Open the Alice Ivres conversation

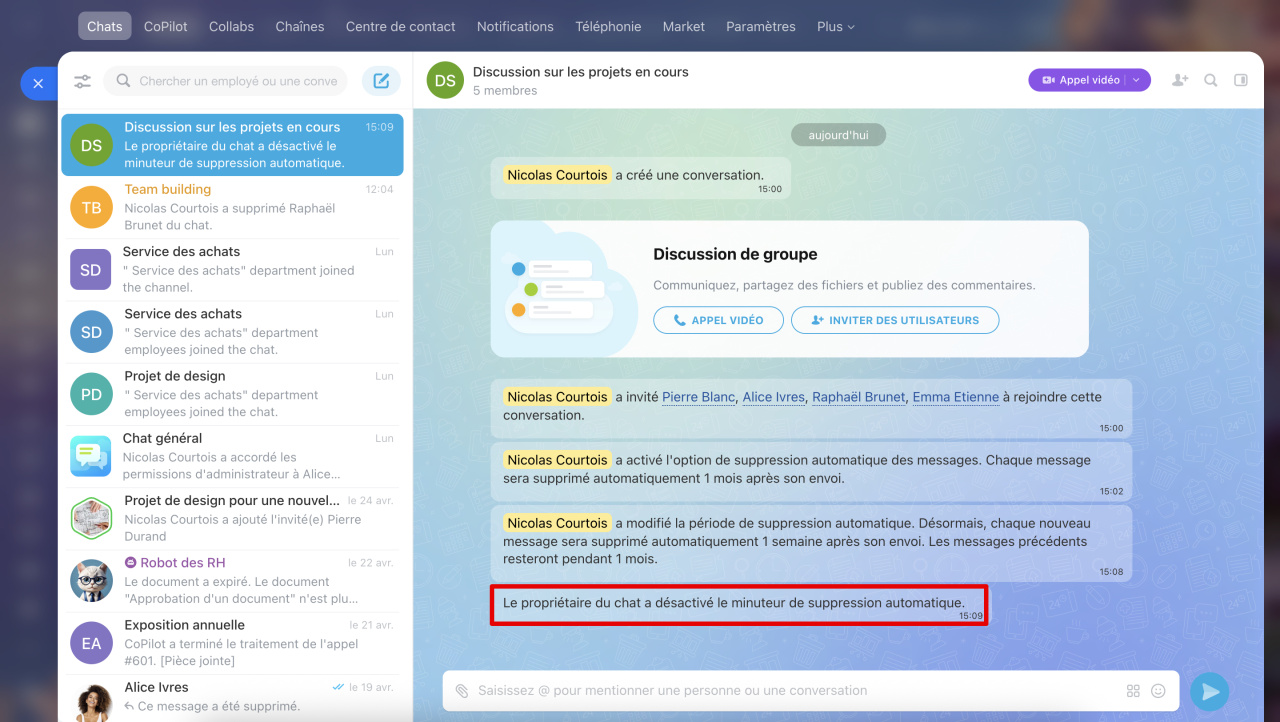pyautogui.click(x=232, y=698)
